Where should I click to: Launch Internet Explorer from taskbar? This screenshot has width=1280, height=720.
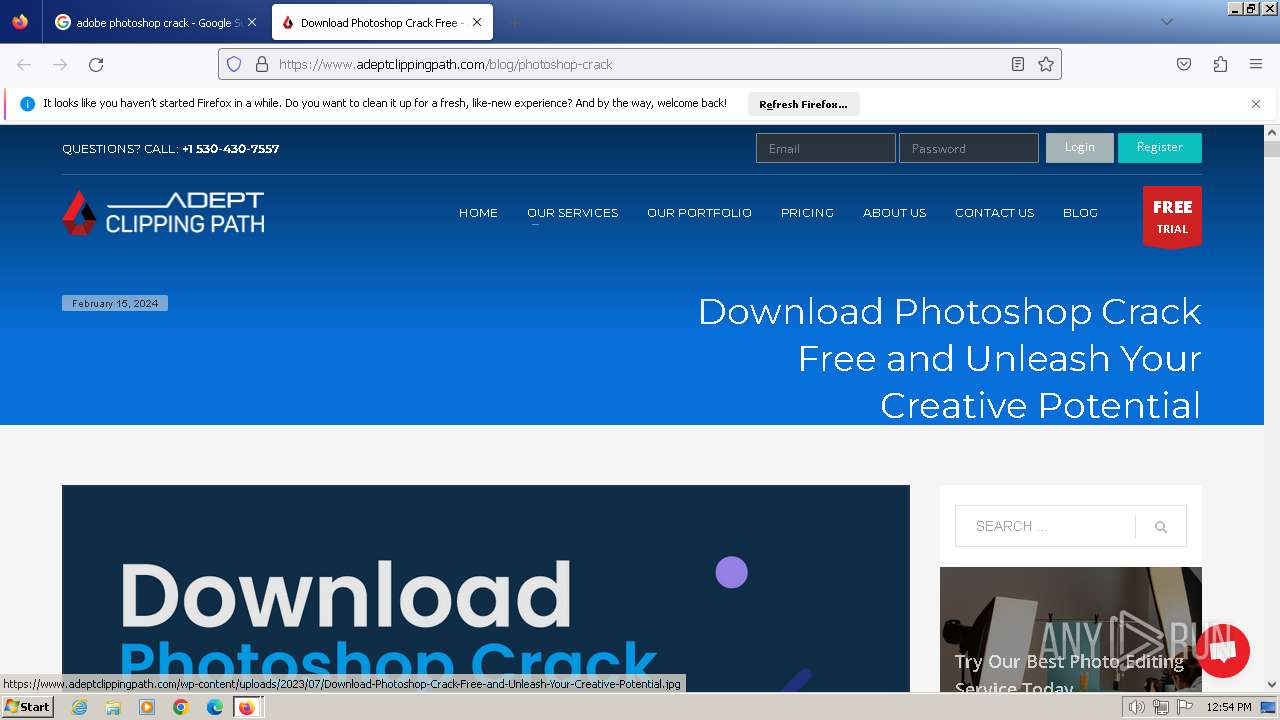80,707
